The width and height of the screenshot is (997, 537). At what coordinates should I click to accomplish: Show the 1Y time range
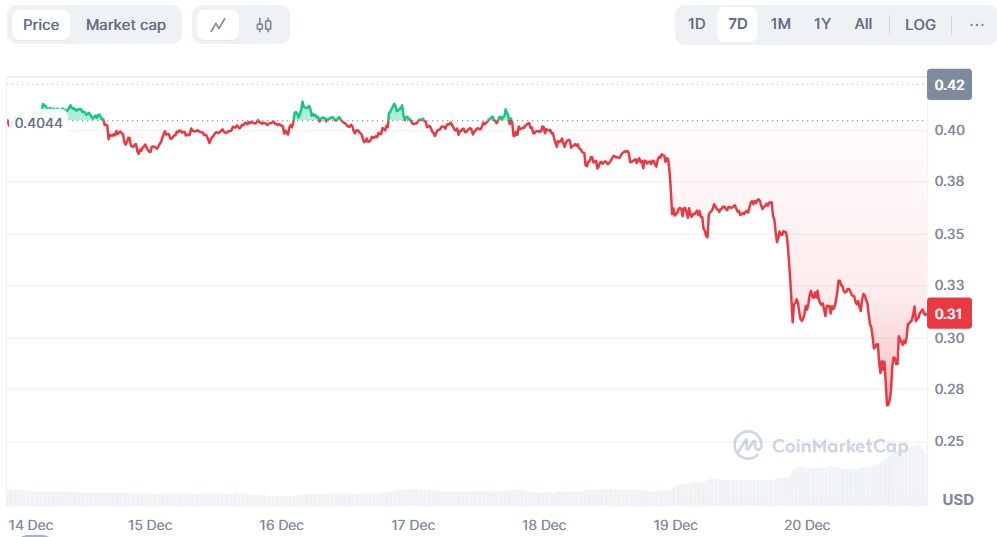coord(822,24)
